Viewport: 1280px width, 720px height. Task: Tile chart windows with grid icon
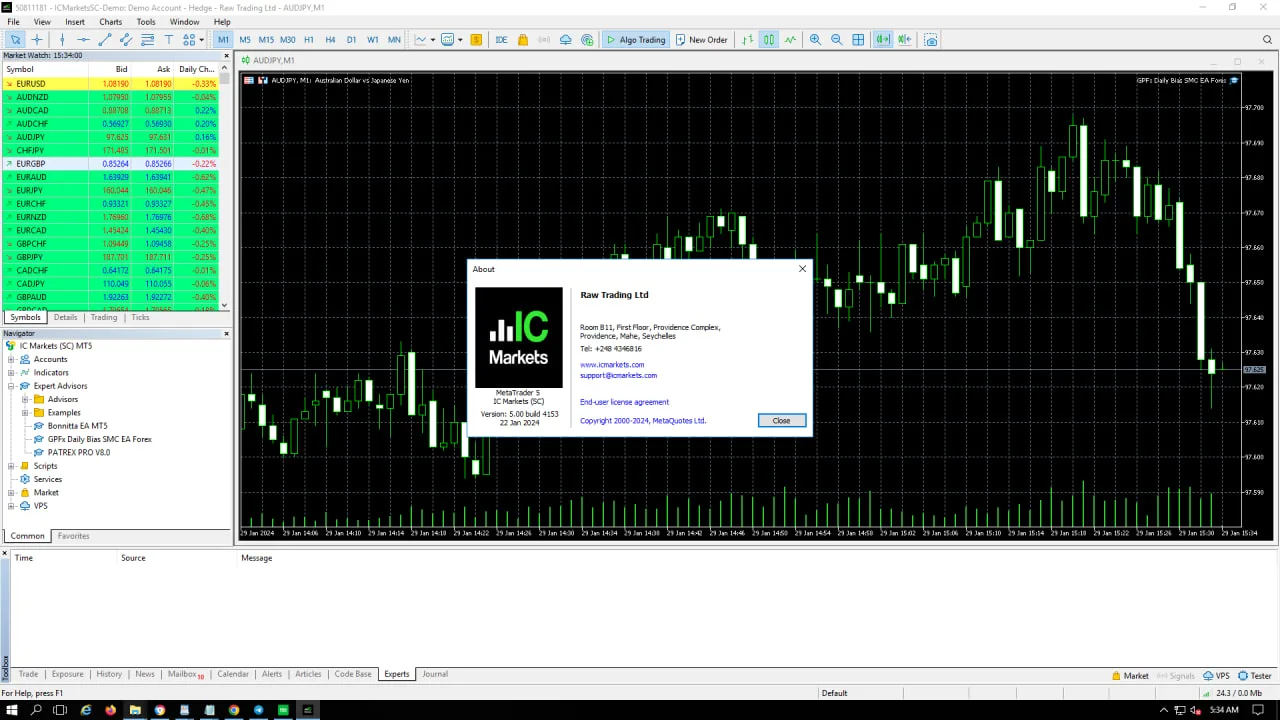click(x=858, y=40)
